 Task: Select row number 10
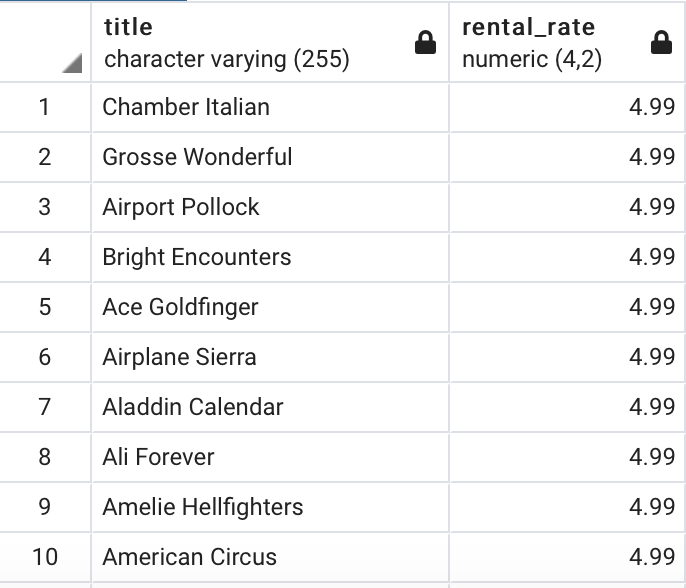(x=45, y=557)
